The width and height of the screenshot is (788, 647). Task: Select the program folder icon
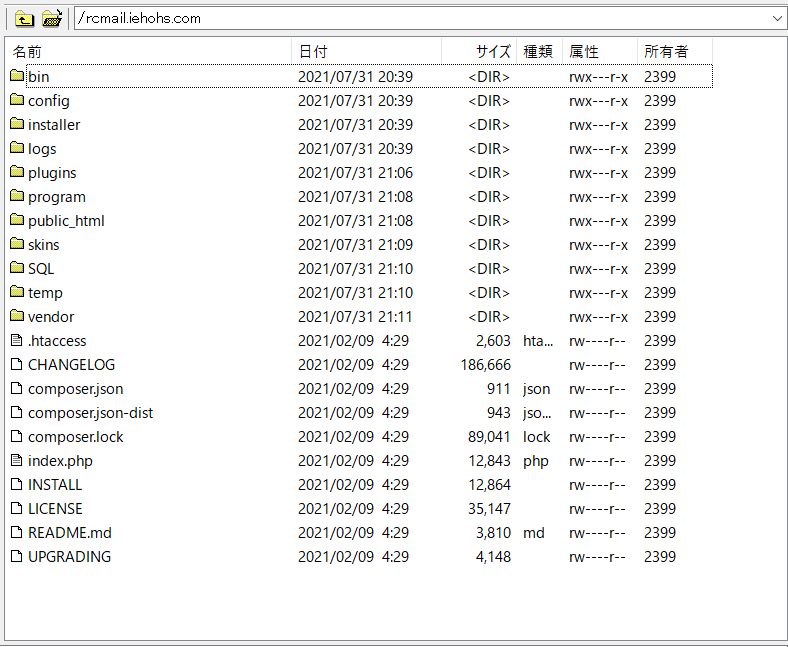pos(17,196)
